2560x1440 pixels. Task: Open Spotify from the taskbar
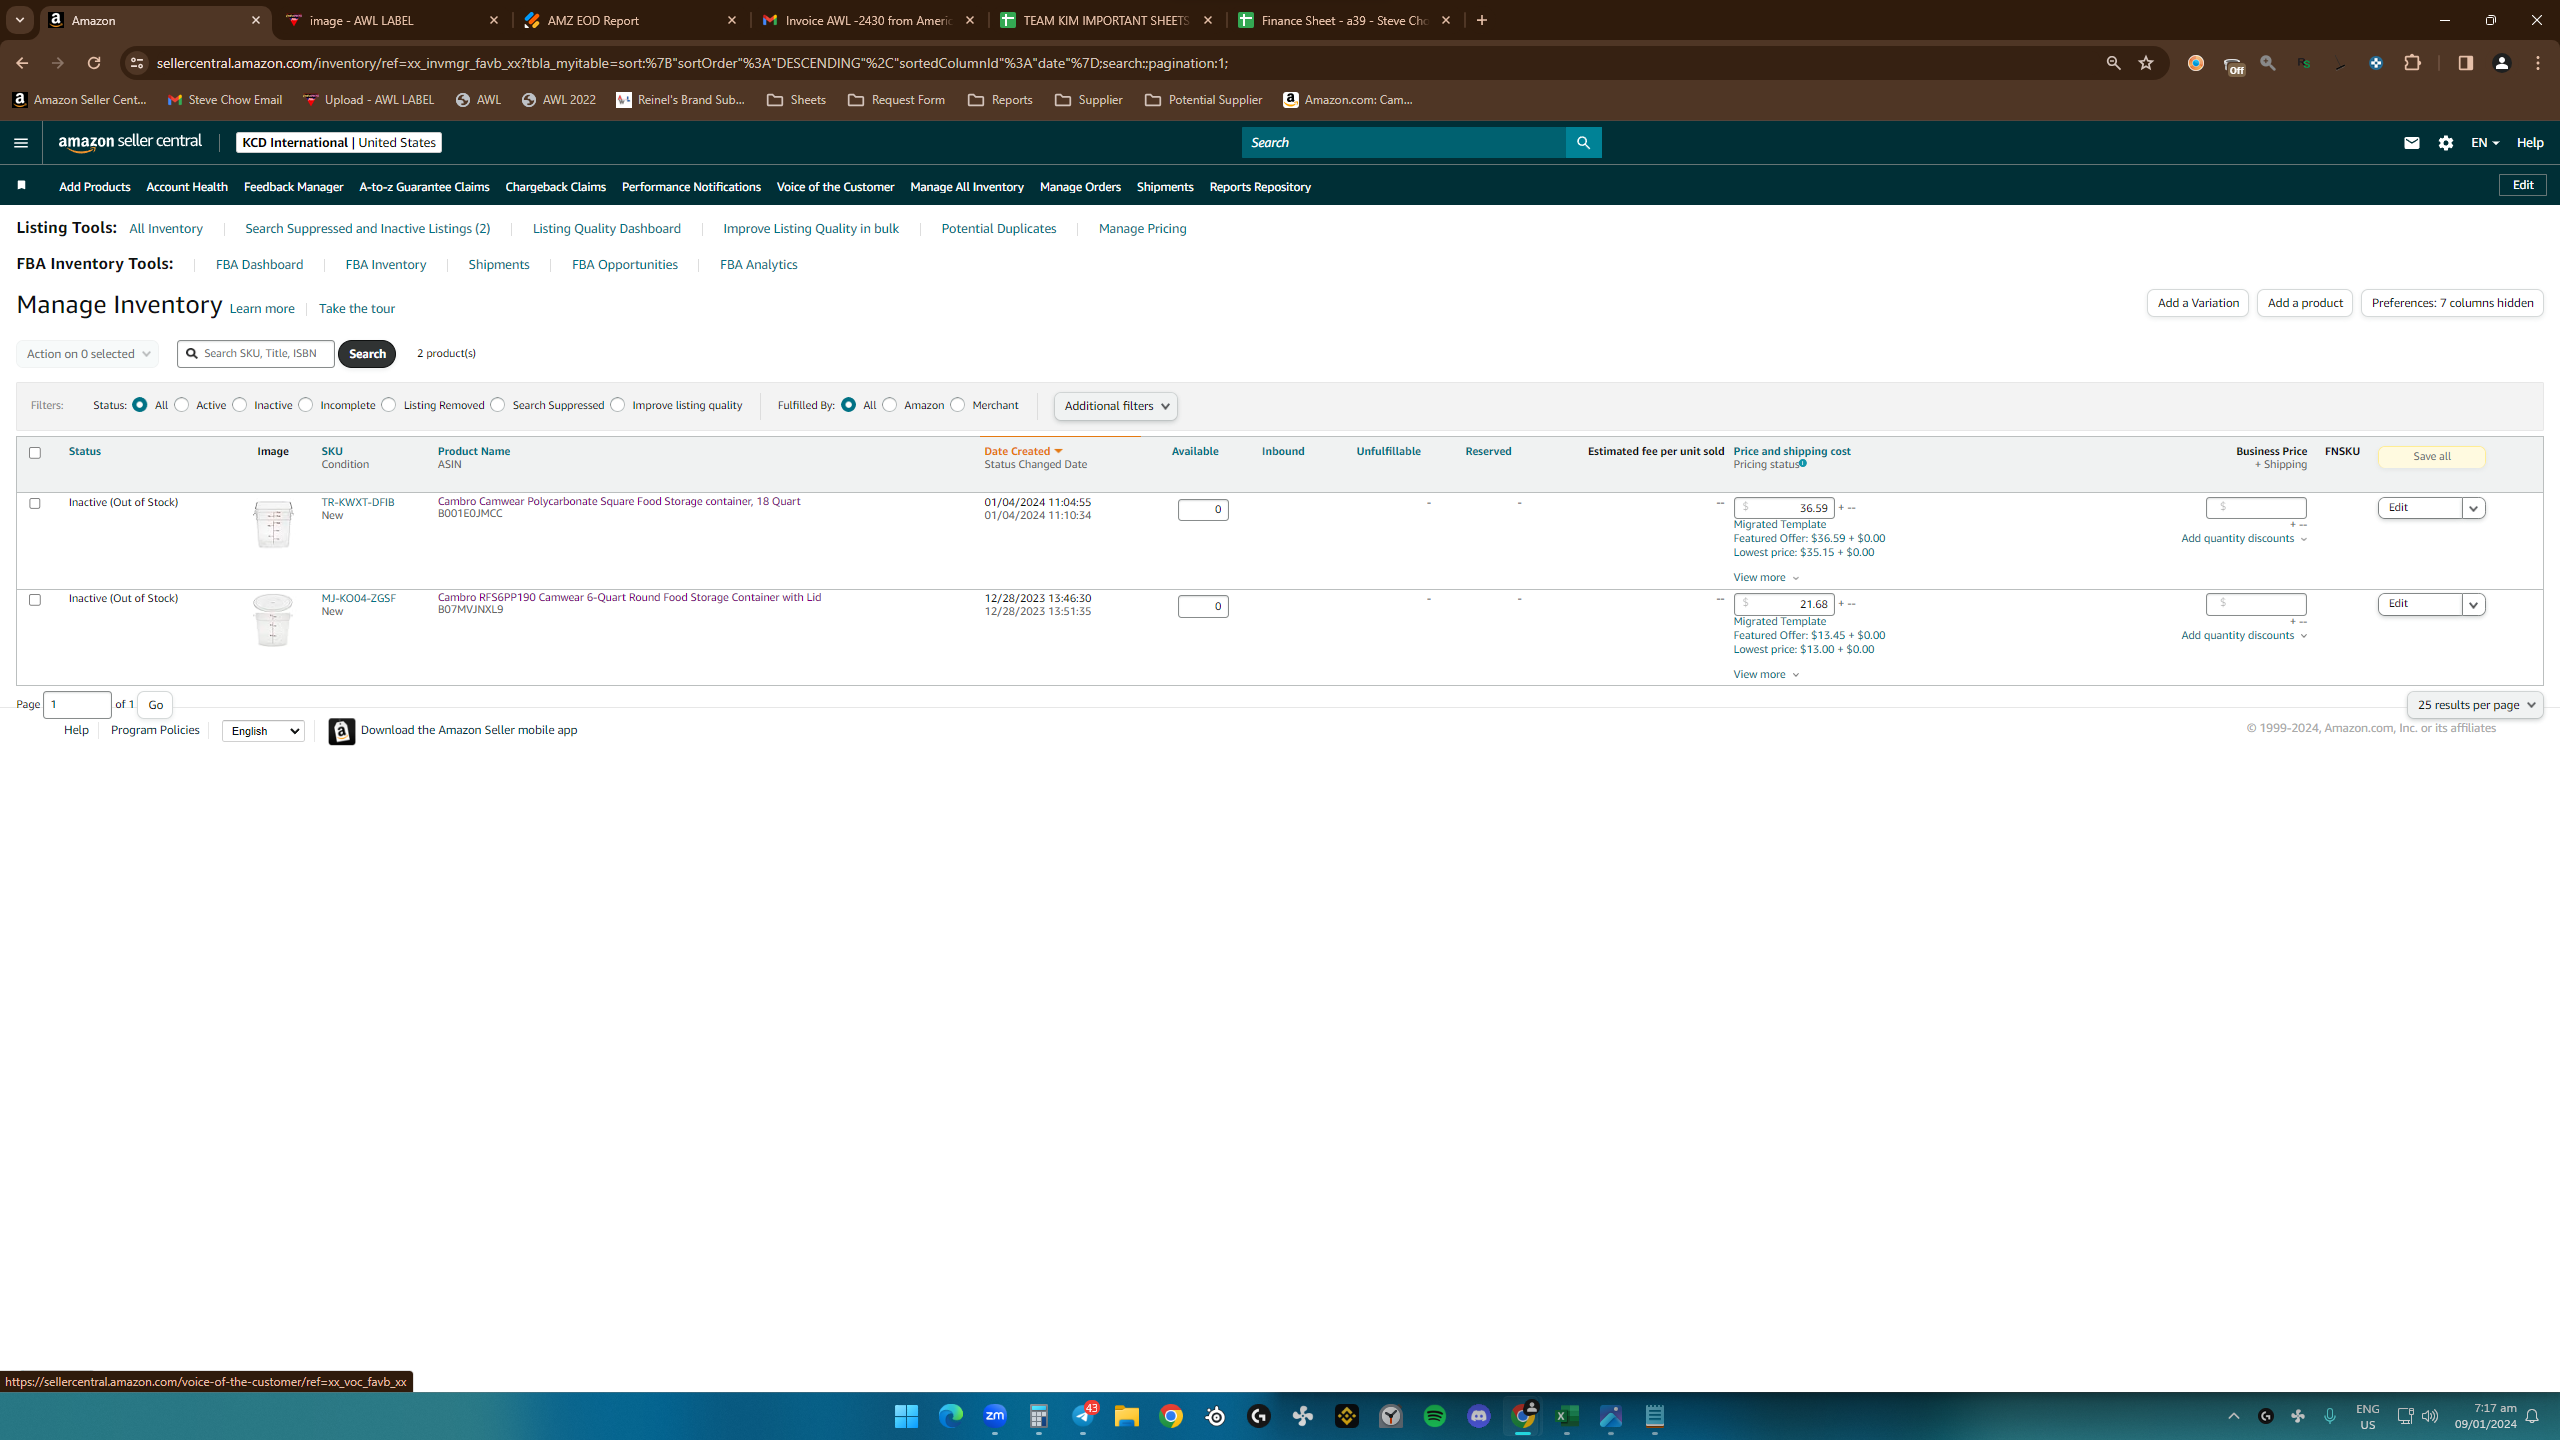(1435, 1416)
